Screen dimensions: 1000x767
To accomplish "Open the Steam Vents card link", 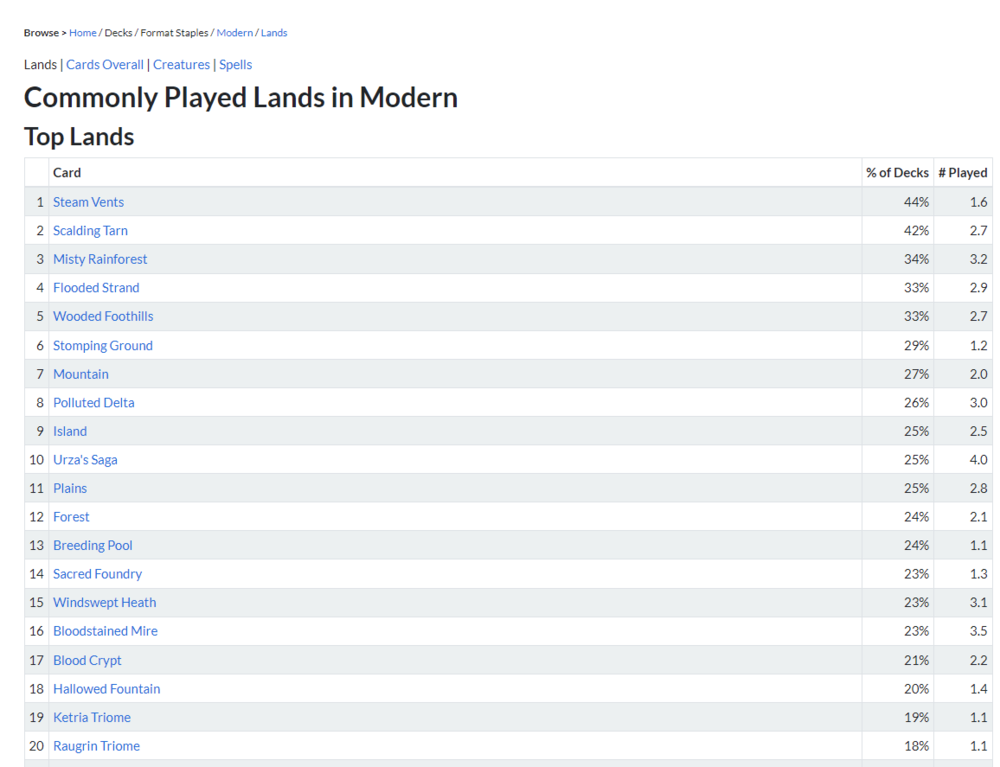I will coord(88,202).
